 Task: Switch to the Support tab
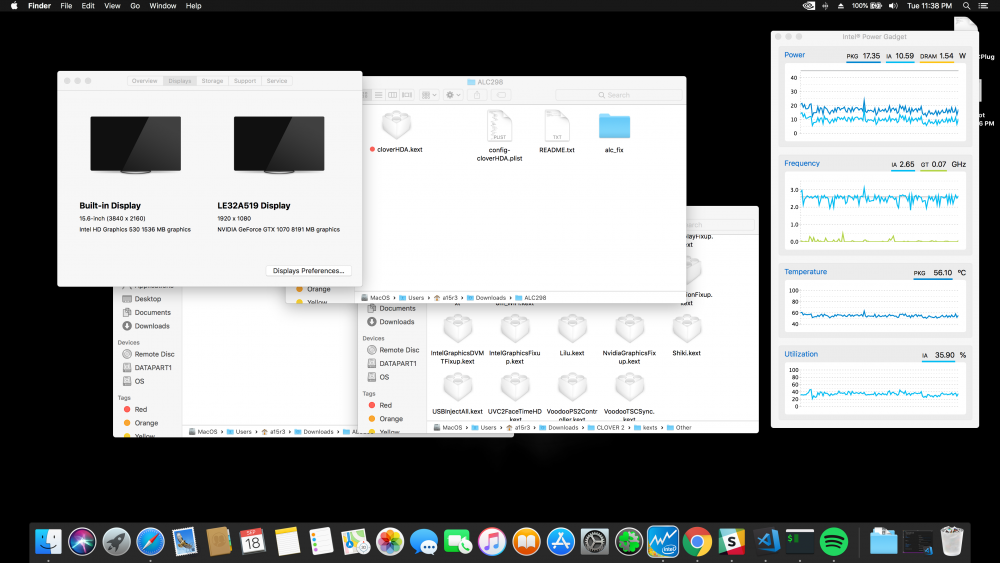point(245,81)
